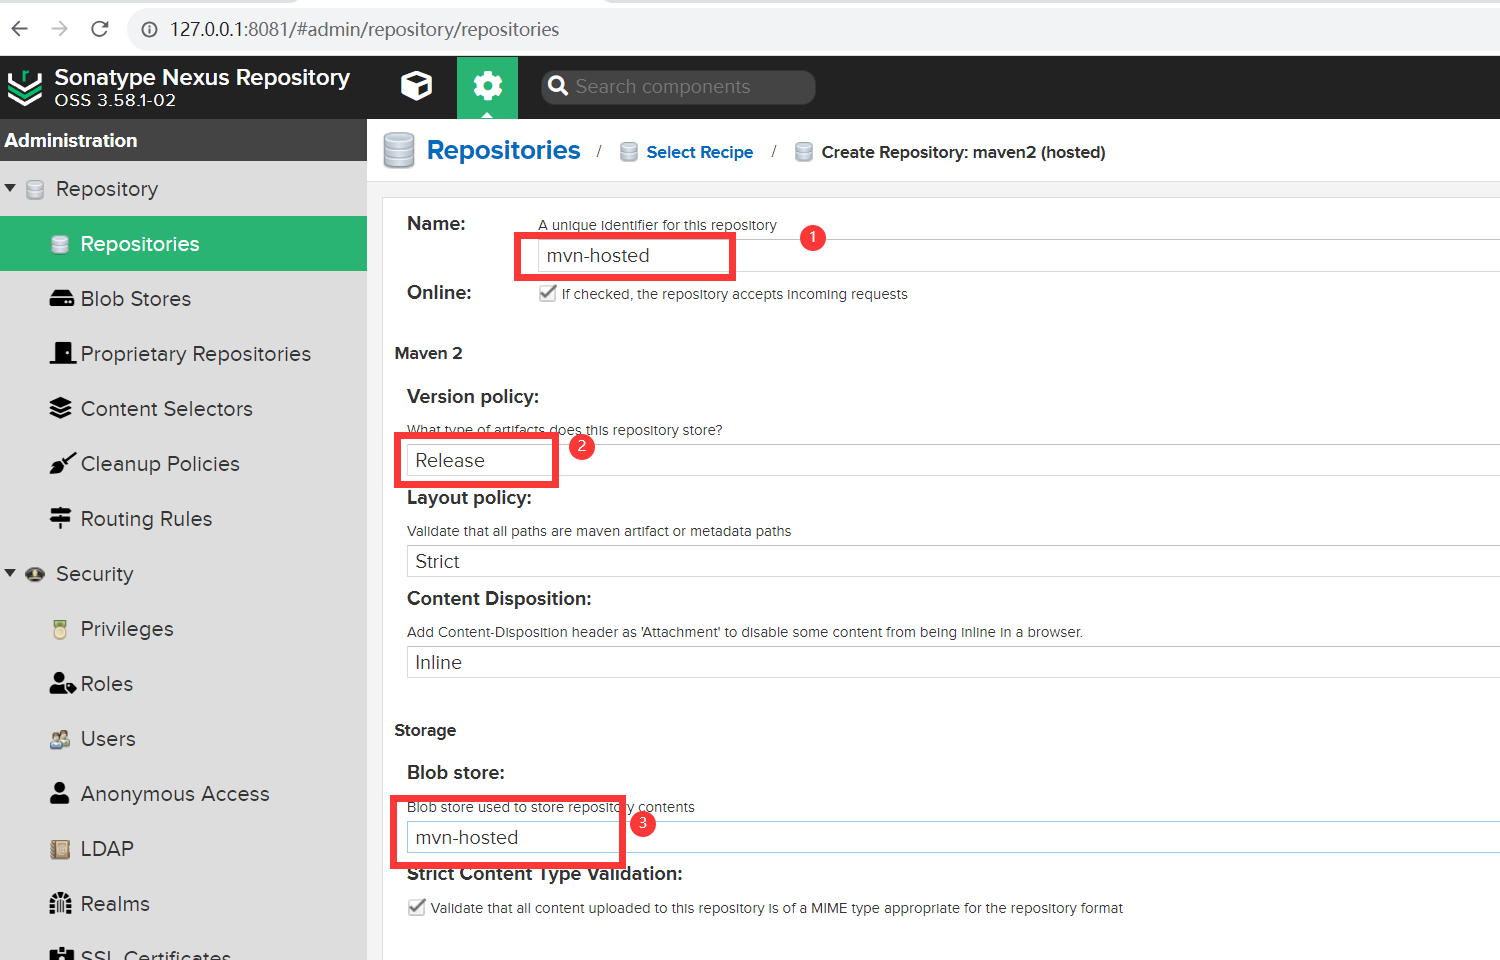Image resolution: width=1500 pixels, height=960 pixels.
Task: Click the Sonatype Nexus logo icon
Action: (x=24, y=88)
